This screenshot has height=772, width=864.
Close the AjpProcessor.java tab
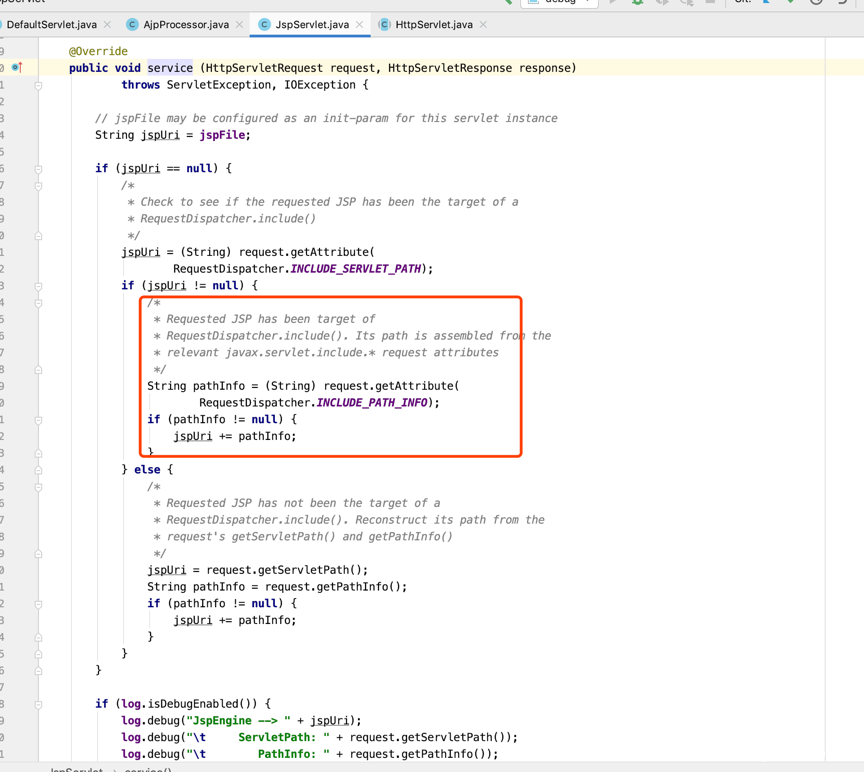[x=239, y=25]
